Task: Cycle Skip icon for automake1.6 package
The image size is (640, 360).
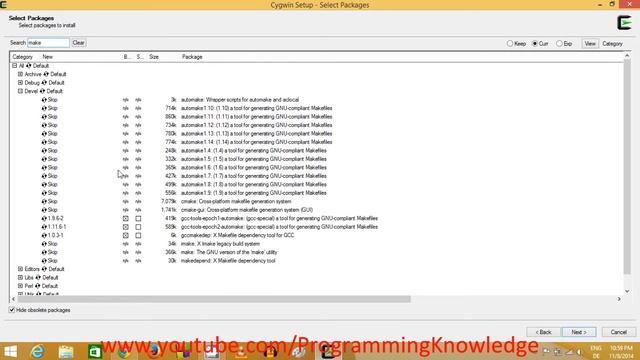Action: click(44, 167)
